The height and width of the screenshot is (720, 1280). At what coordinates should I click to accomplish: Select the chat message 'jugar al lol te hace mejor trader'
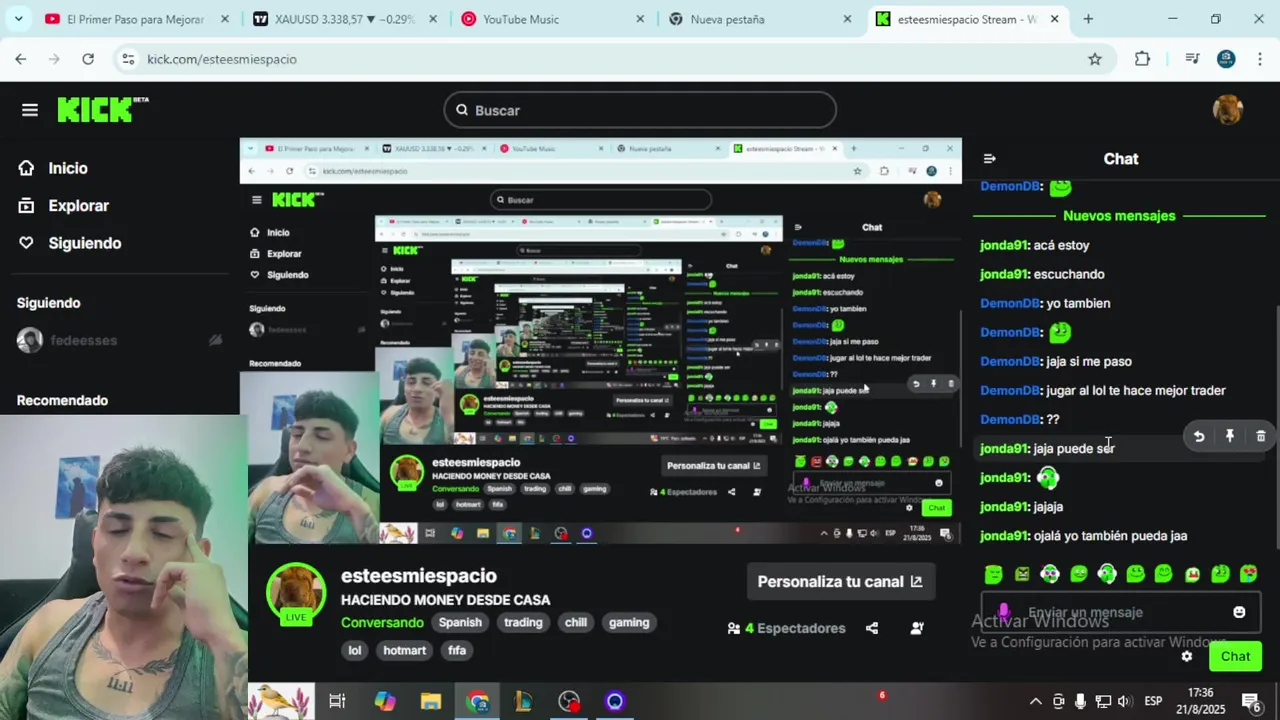[x=1135, y=390]
